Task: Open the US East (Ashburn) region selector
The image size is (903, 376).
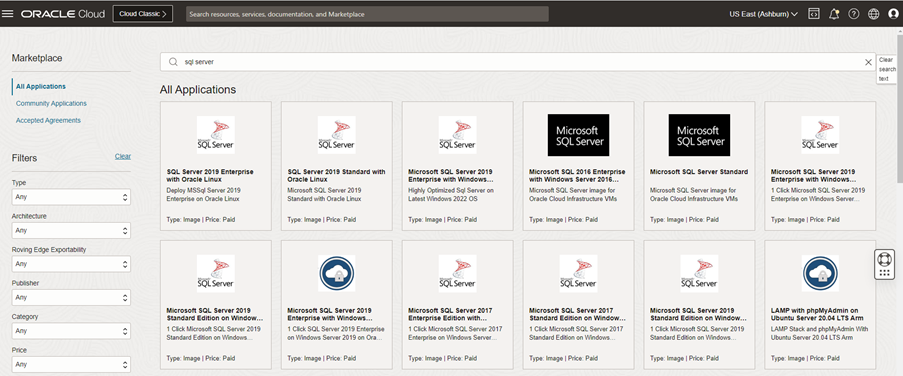Action: [x=764, y=14]
